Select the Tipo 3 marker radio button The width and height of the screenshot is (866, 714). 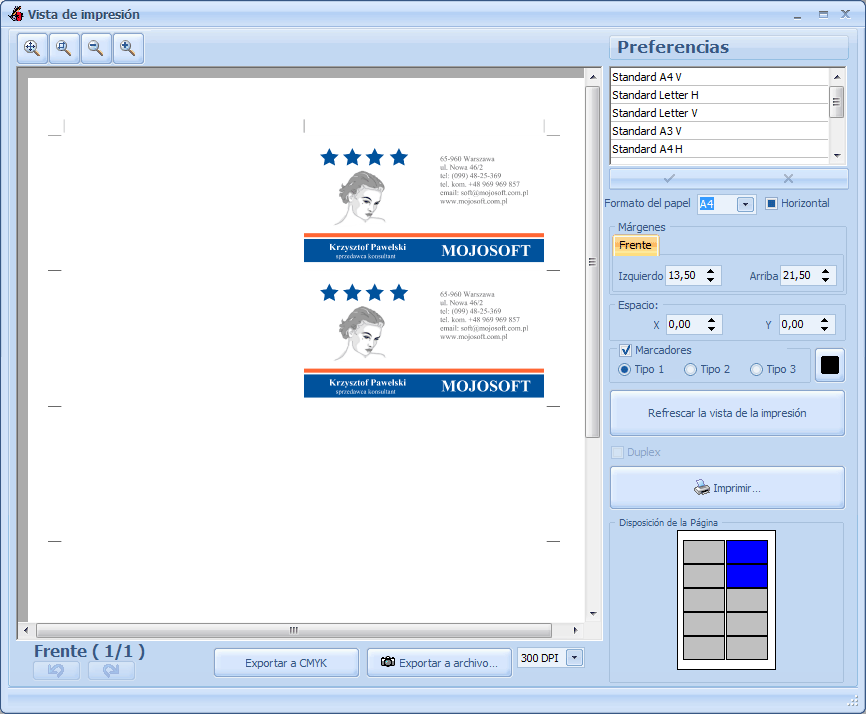(756, 369)
